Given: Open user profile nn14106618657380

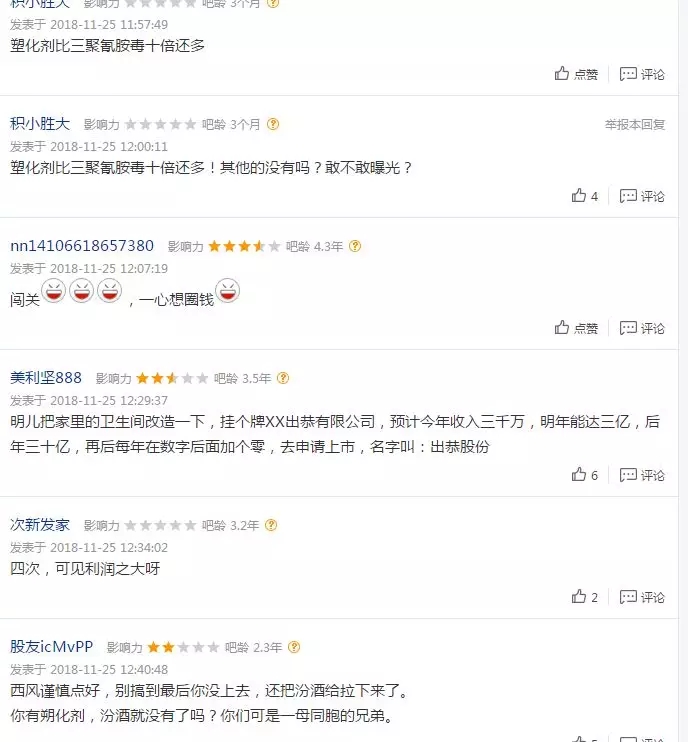Looking at the screenshot, I should point(82,246).
